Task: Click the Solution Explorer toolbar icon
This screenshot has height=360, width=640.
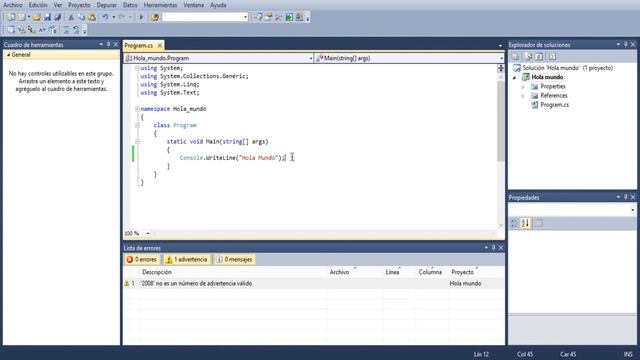Action: (x=258, y=17)
